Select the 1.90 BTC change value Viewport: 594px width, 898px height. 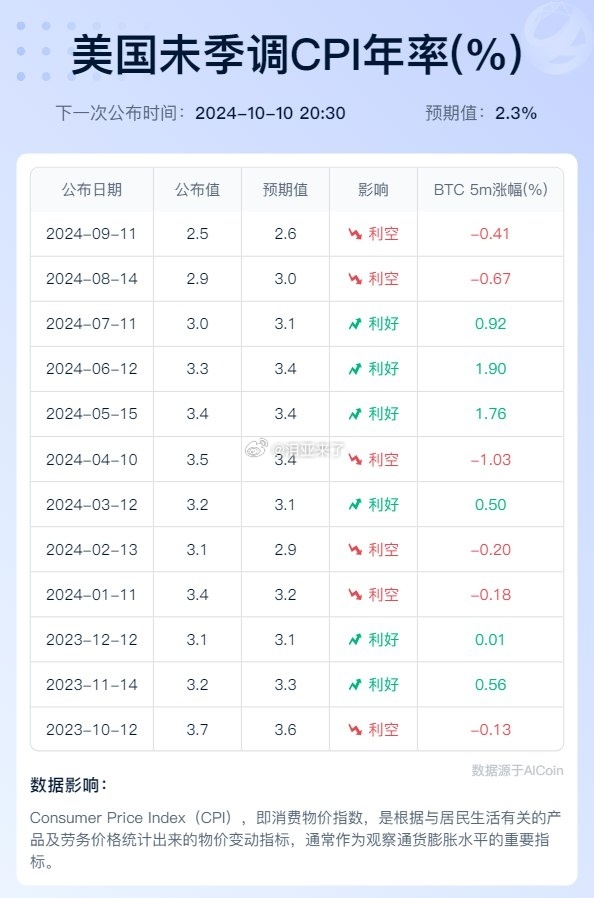tap(490, 369)
